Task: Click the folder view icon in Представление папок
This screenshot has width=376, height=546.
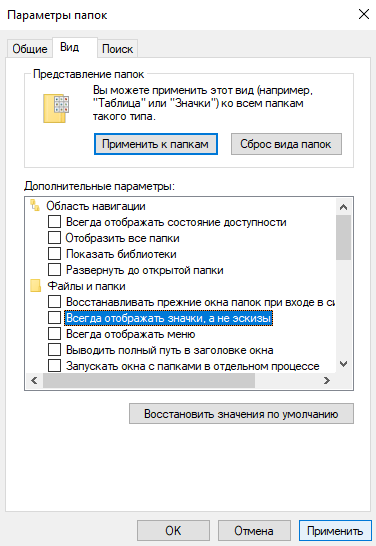Action: click(x=56, y=108)
